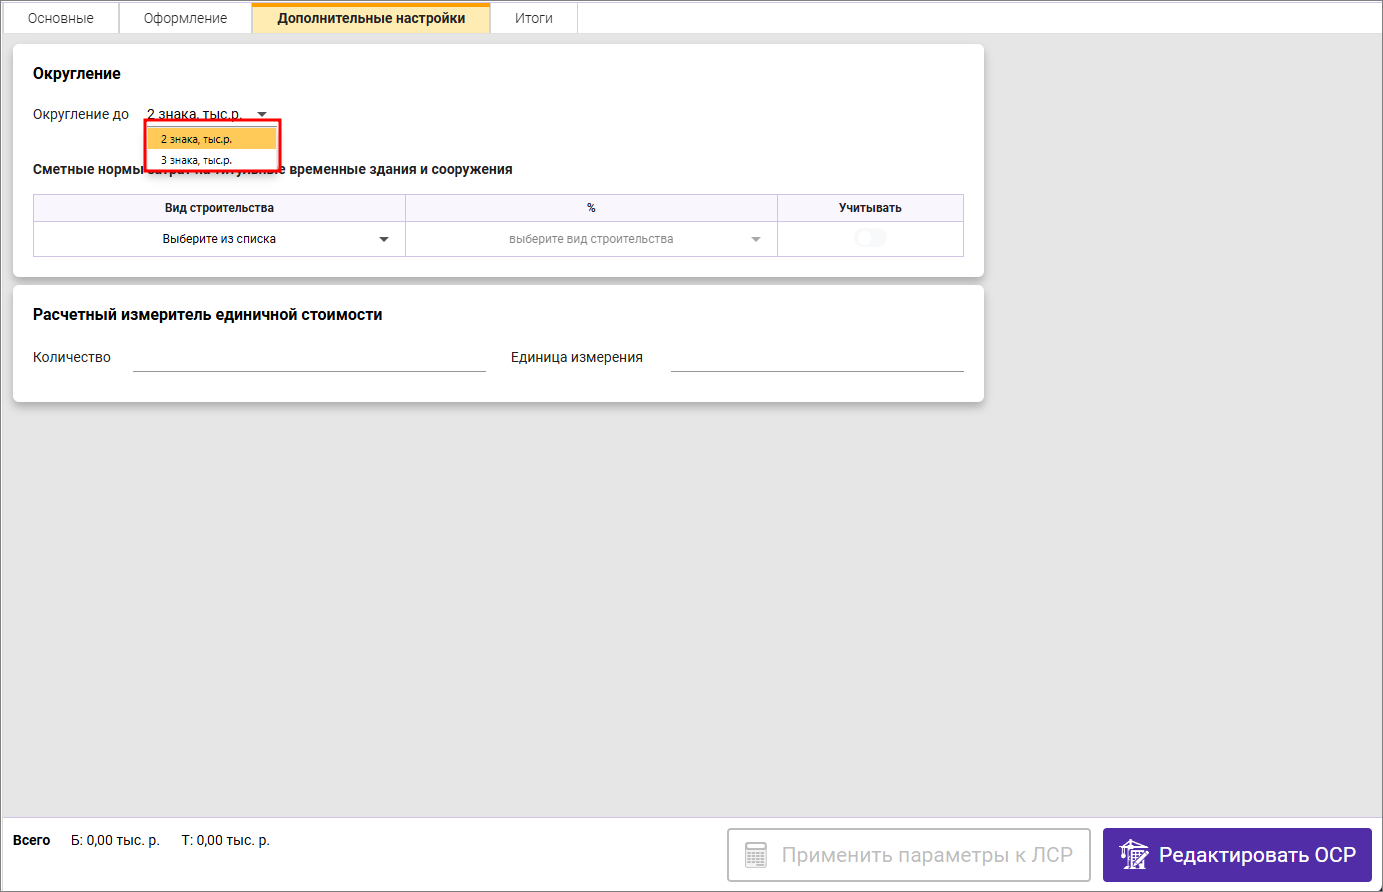
Task: Switch to the Основные tab
Action: point(61,18)
